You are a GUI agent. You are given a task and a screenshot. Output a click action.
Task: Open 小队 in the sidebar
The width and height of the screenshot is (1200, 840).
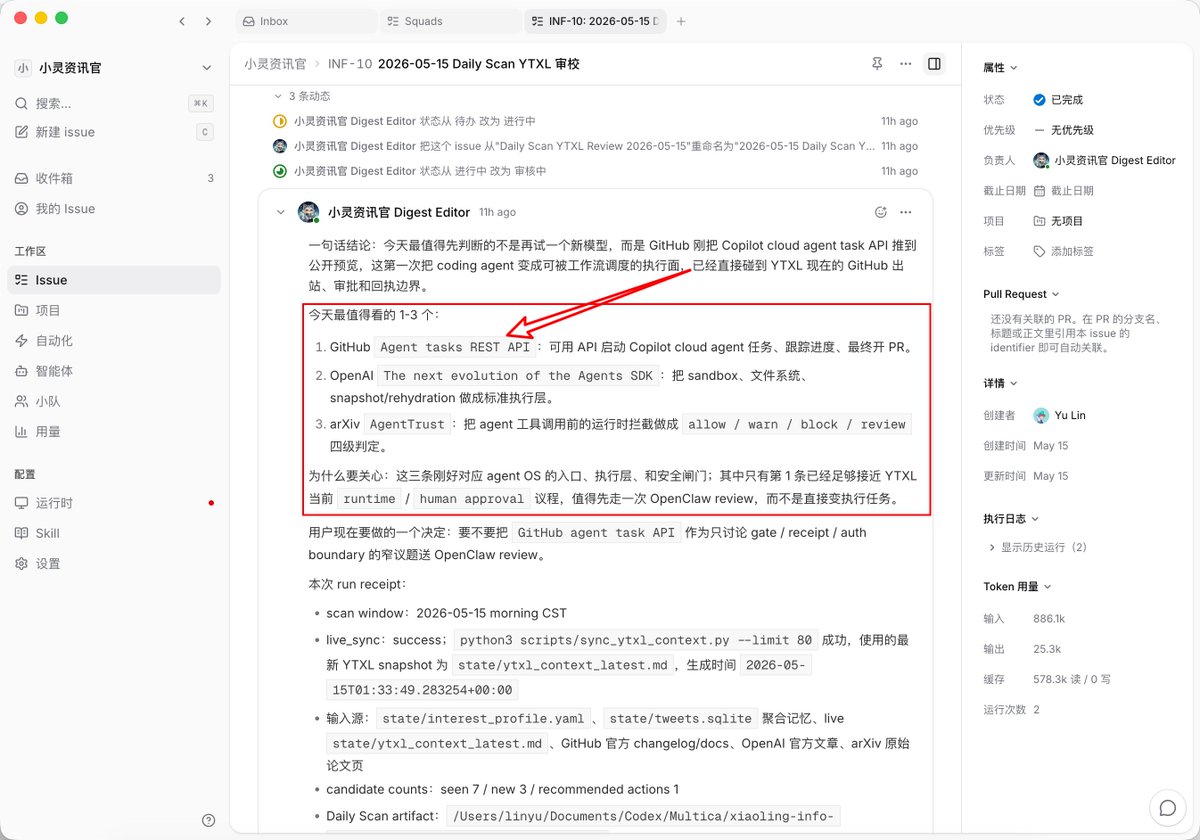pos(114,401)
